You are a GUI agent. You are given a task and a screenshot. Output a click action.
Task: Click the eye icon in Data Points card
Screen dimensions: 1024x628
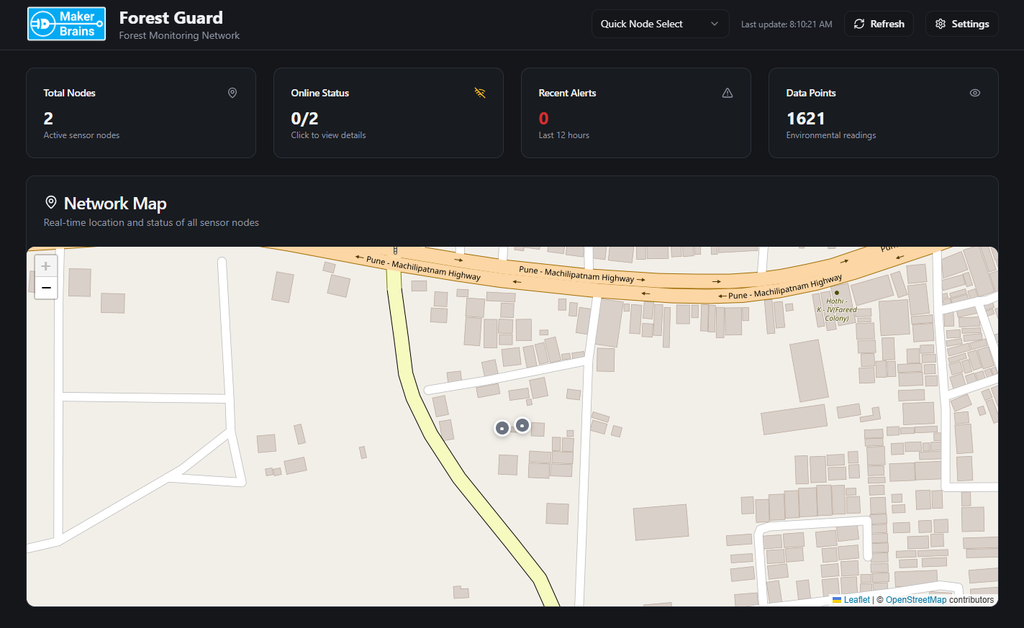[974, 93]
